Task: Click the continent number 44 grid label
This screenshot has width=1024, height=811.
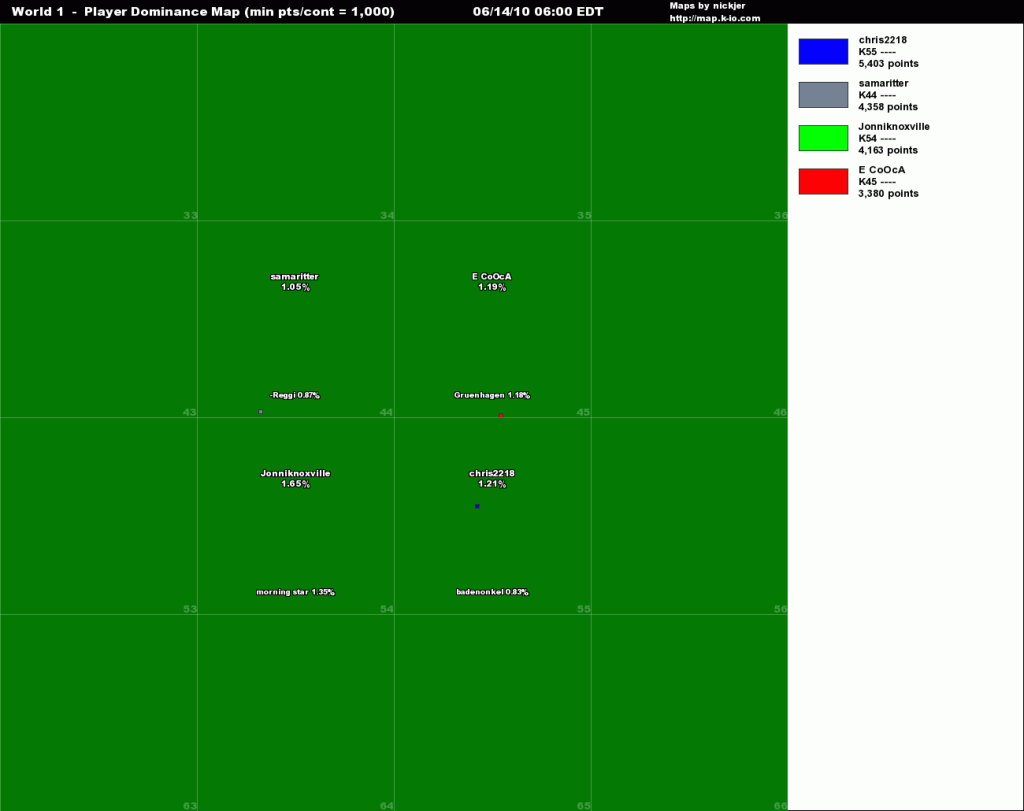Action: click(387, 412)
